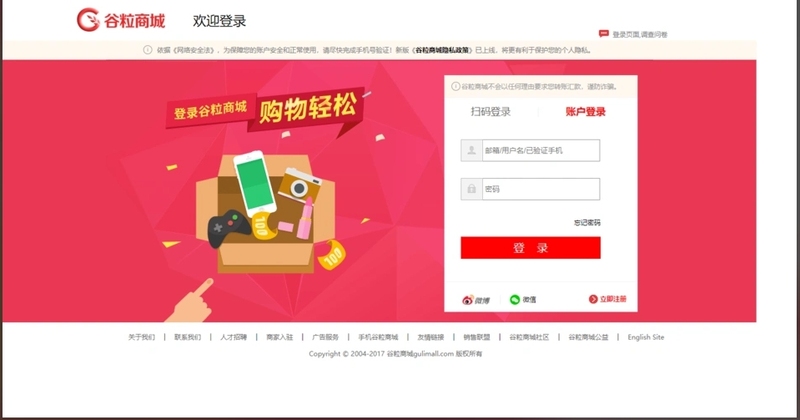Open 关于我们 footer link
Viewport: 800px width, 420px height.
(141, 337)
